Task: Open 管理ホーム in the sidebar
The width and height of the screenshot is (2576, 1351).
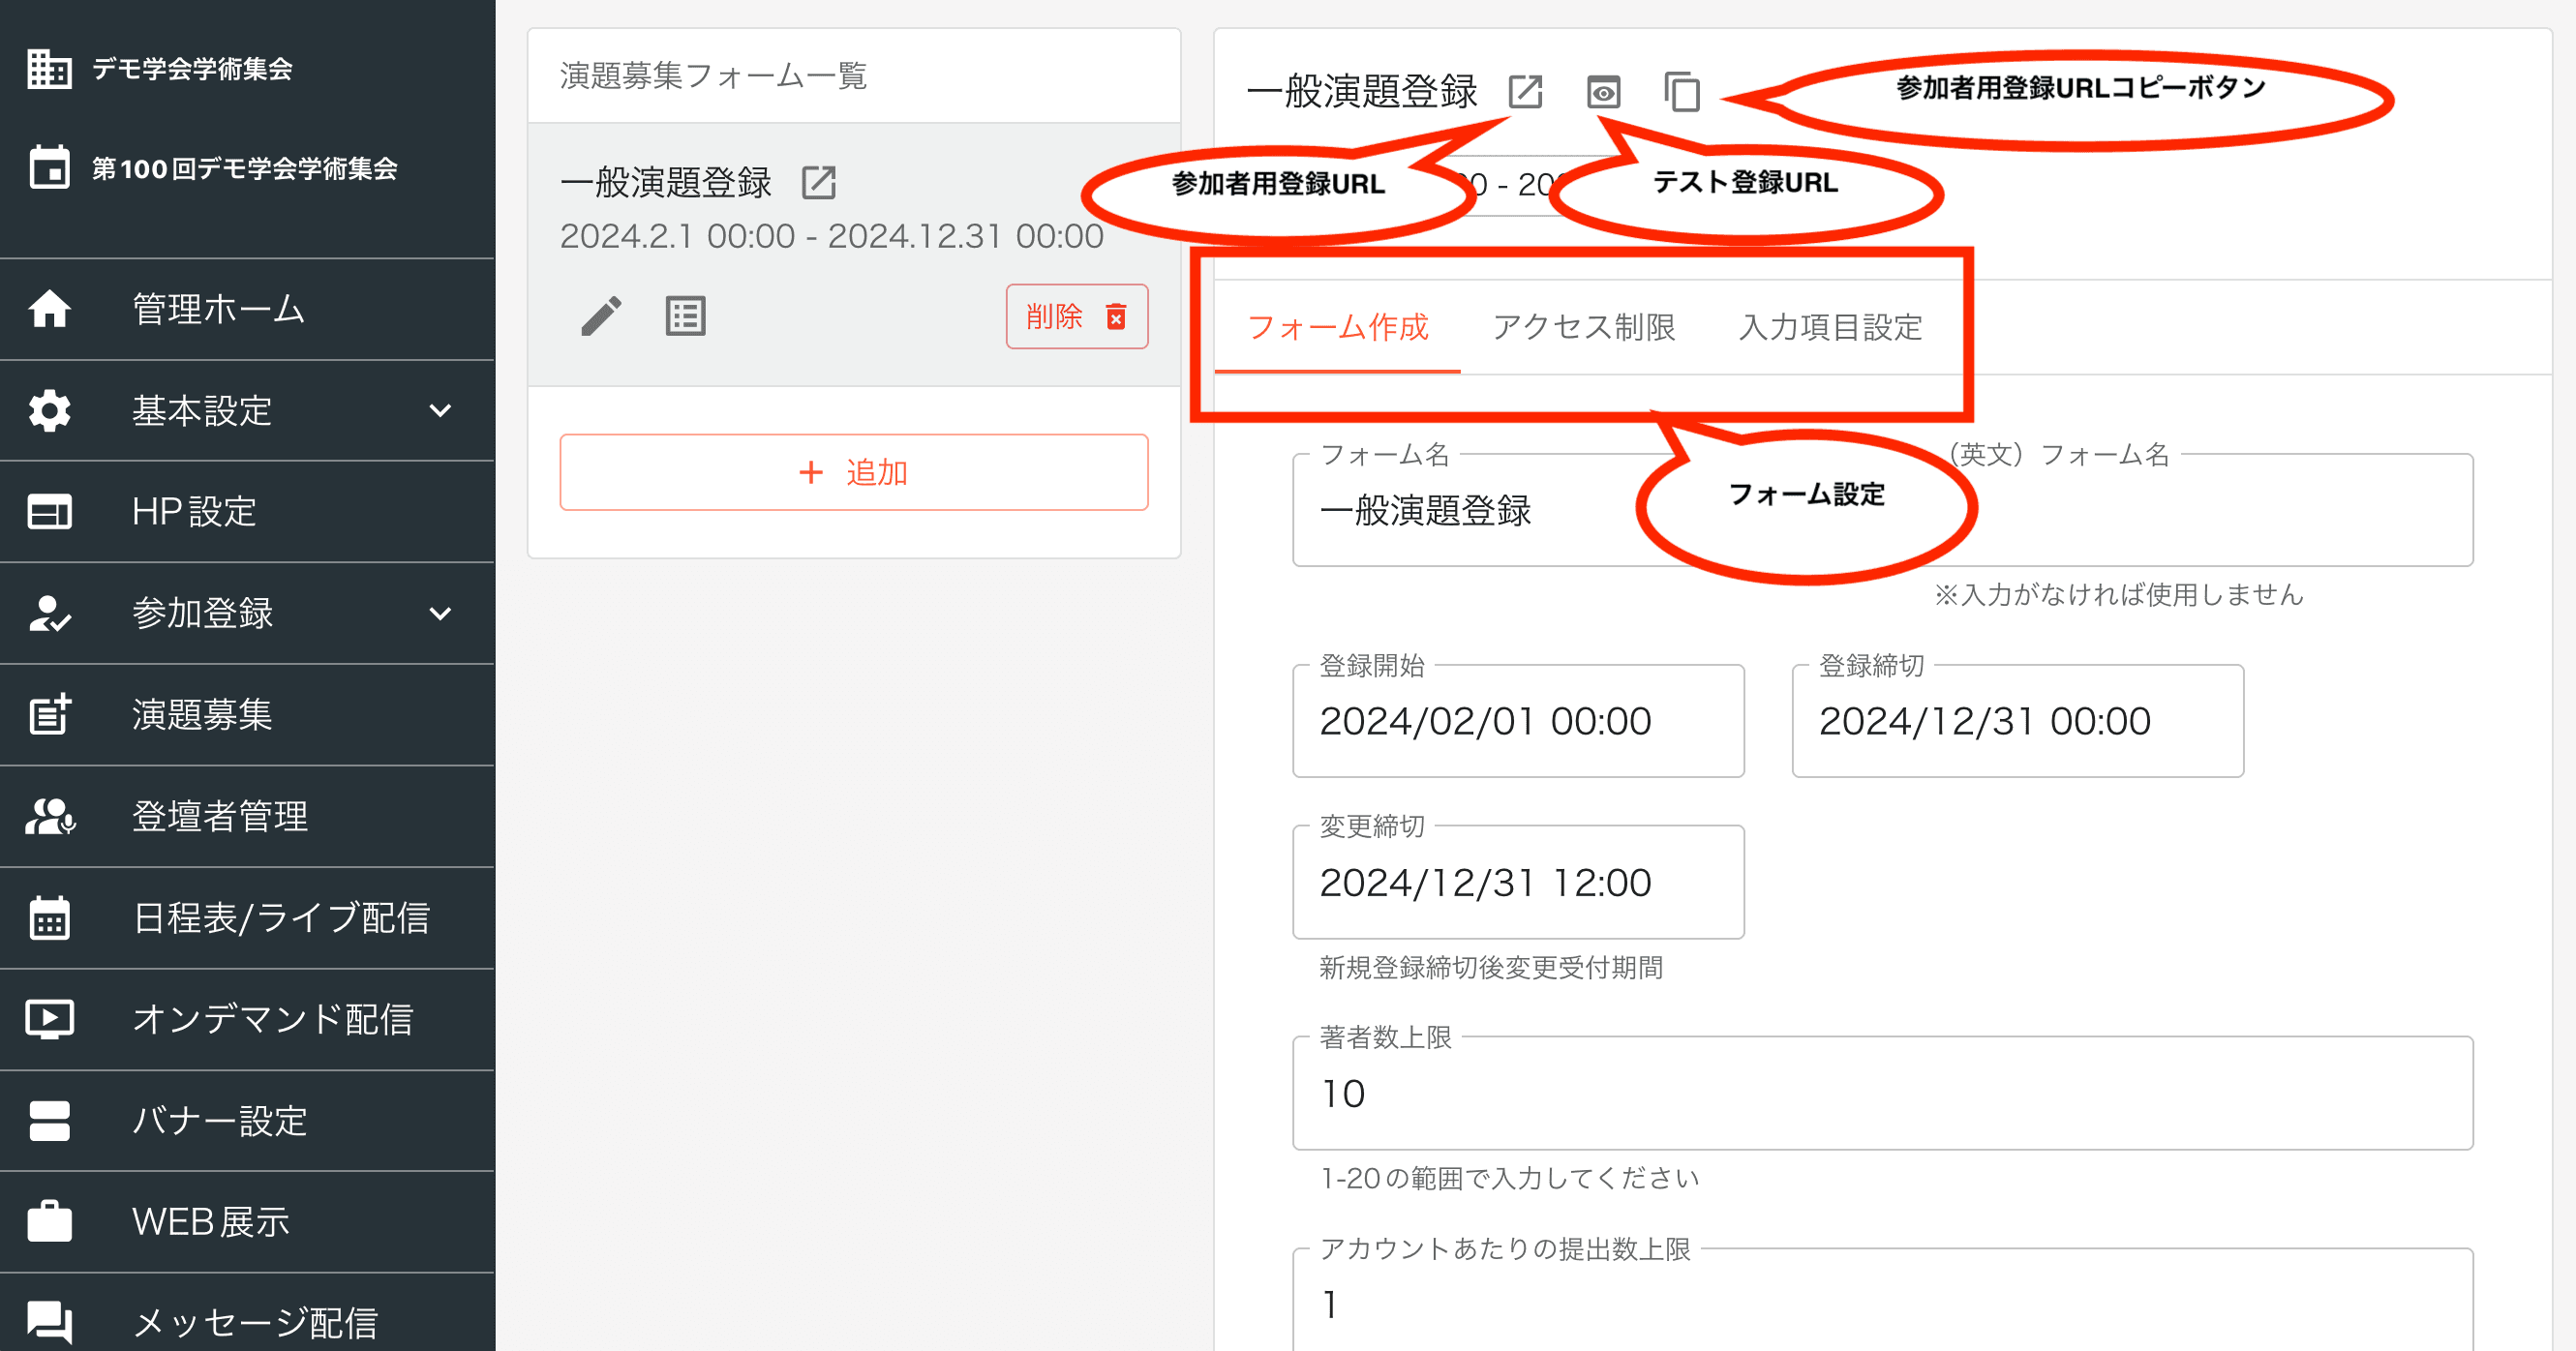Action: 247,309
